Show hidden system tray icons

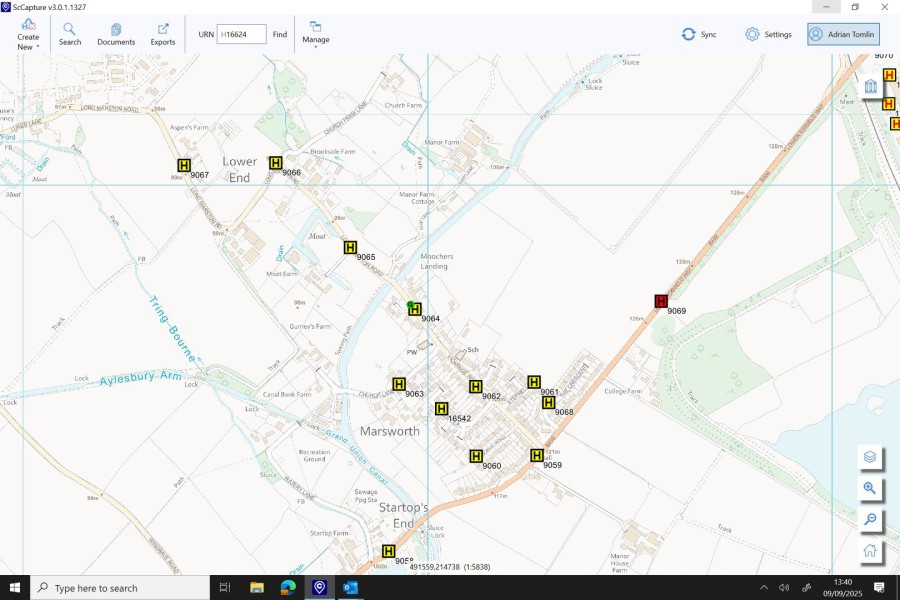tap(764, 587)
